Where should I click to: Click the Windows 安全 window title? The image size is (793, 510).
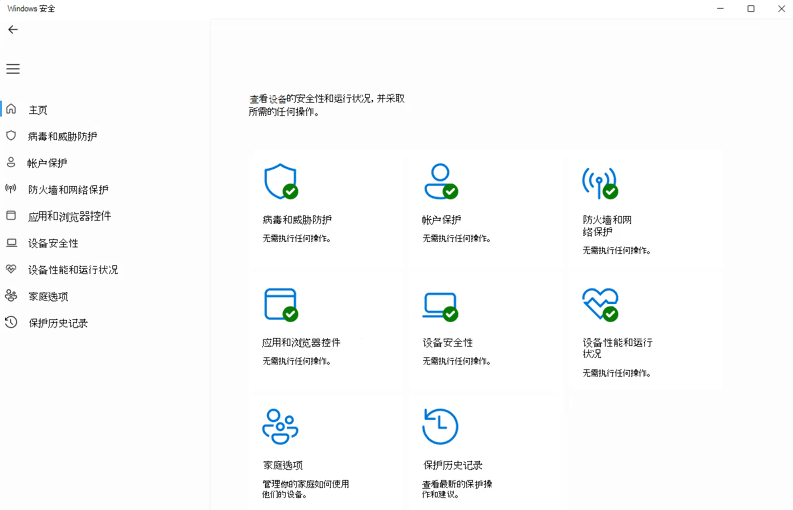click(x=31, y=9)
